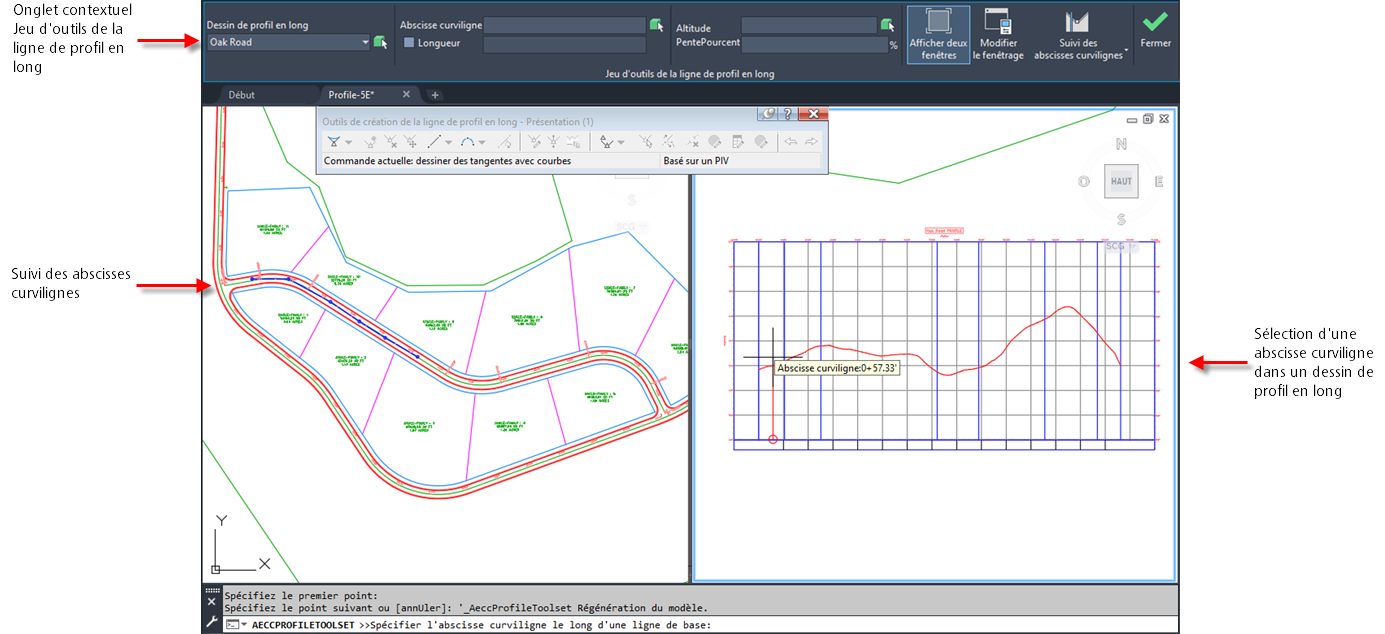The image size is (1385, 634).
Task: Click the raise/lower PVIs icon
Action: (x=553, y=142)
